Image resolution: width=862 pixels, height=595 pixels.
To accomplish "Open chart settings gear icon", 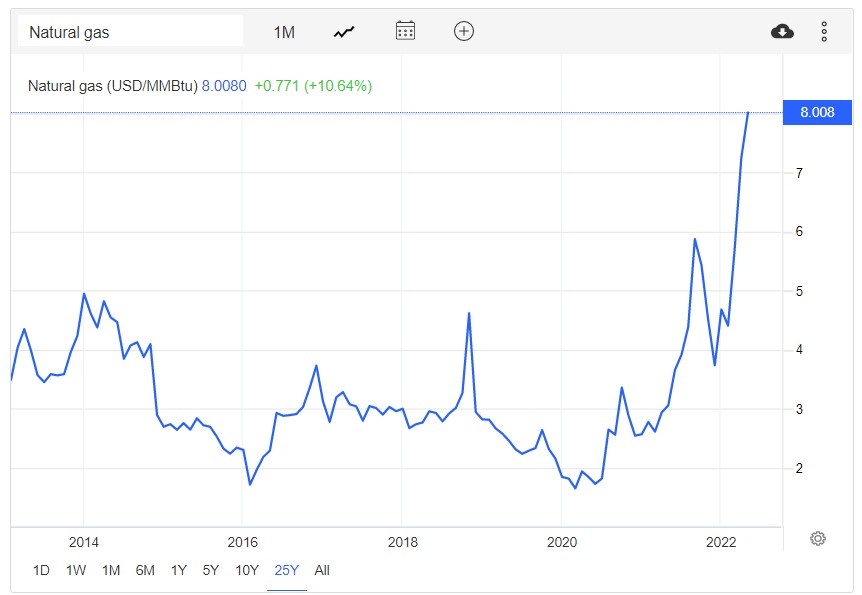I will (x=818, y=539).
